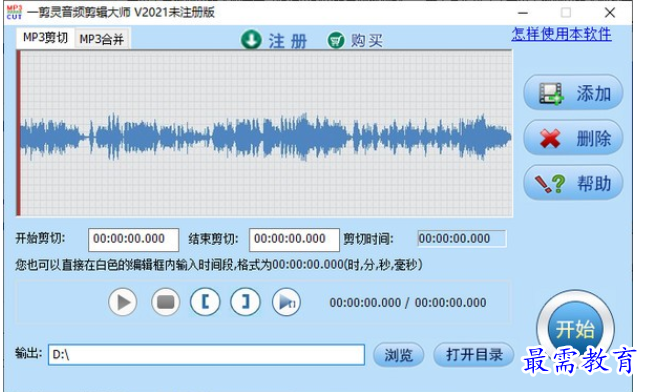Open the MP3合并 tab

click(x=102, y=39)
